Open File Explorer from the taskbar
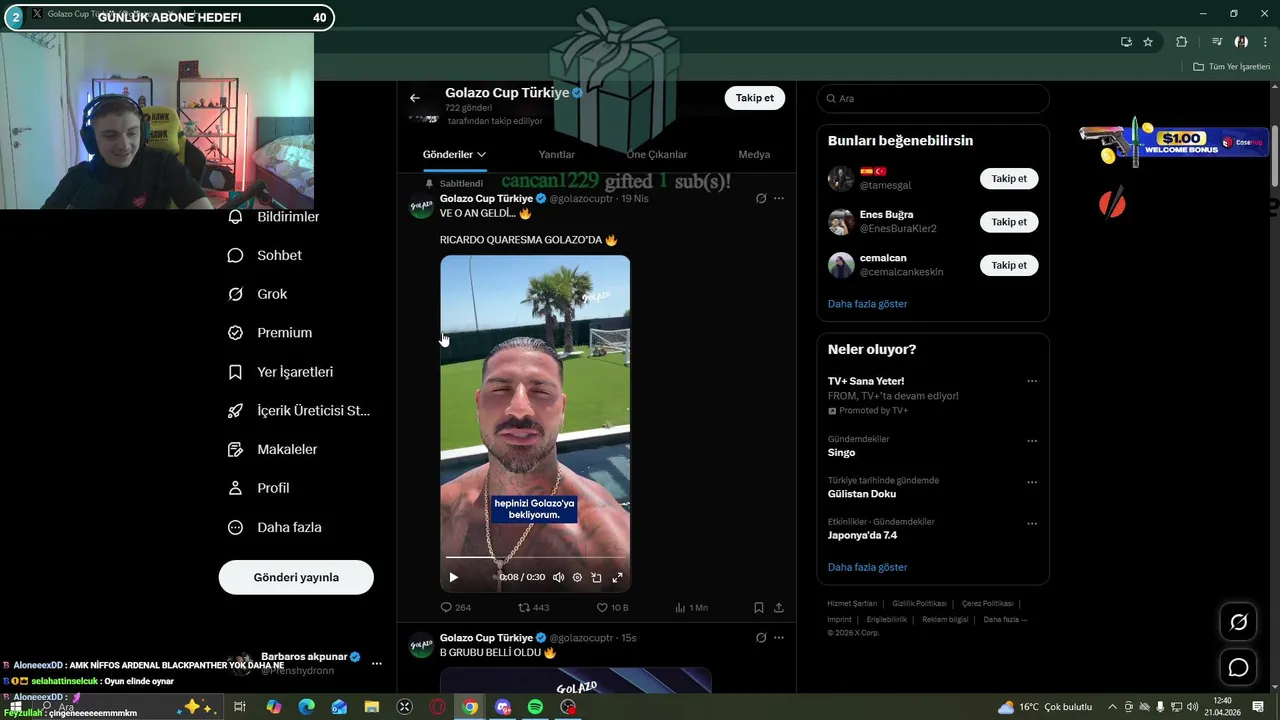This screenshot has height=720, width=1280. (372, 707)
